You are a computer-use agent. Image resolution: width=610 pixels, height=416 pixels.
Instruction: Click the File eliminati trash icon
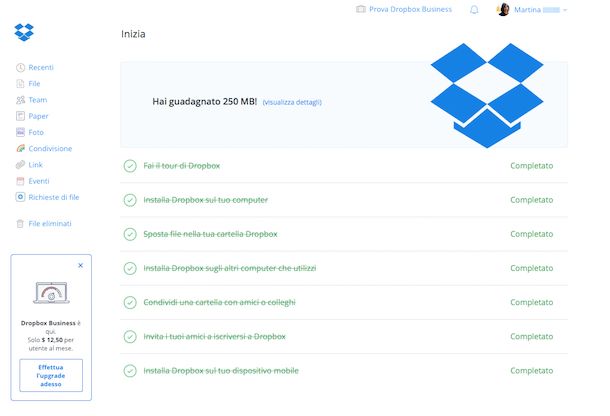(21, 224)
